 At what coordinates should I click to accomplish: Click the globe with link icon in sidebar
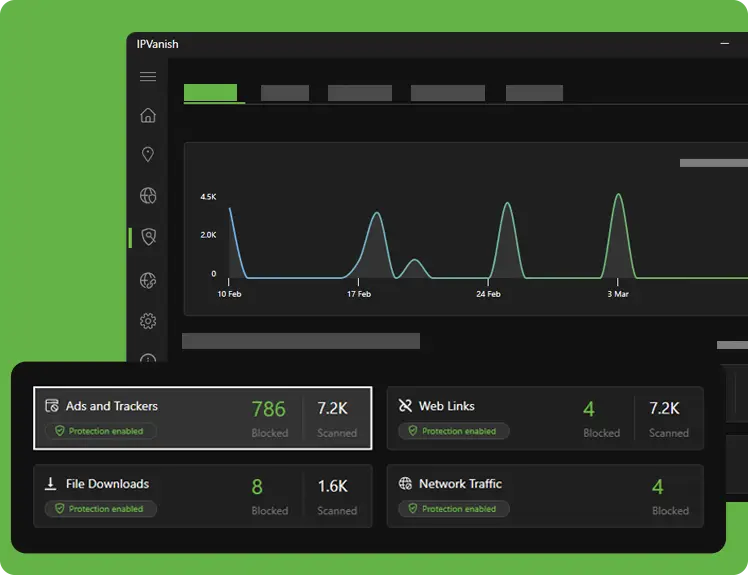coord(148,281)
